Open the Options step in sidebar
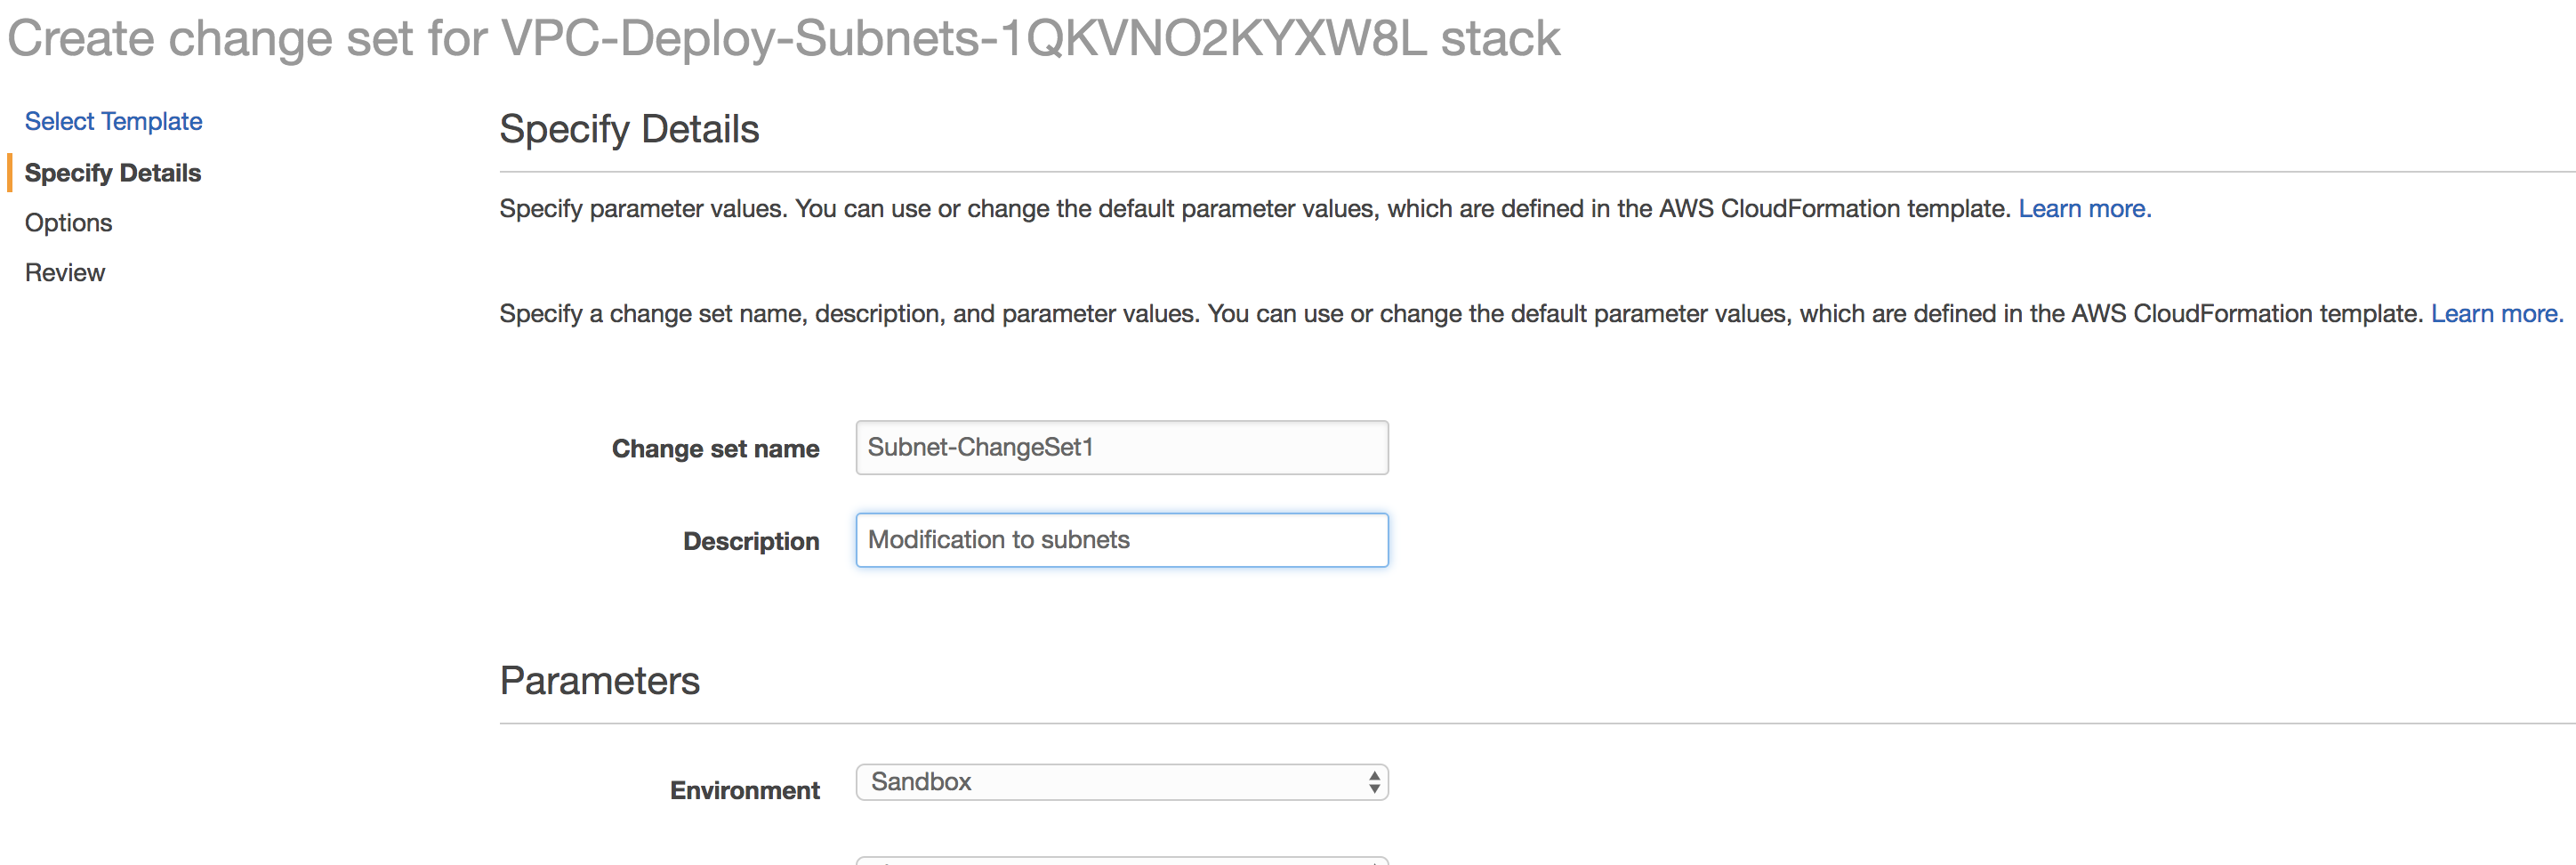The height and width of the screenshot is (865, 2576). click(x=68, y=222)
